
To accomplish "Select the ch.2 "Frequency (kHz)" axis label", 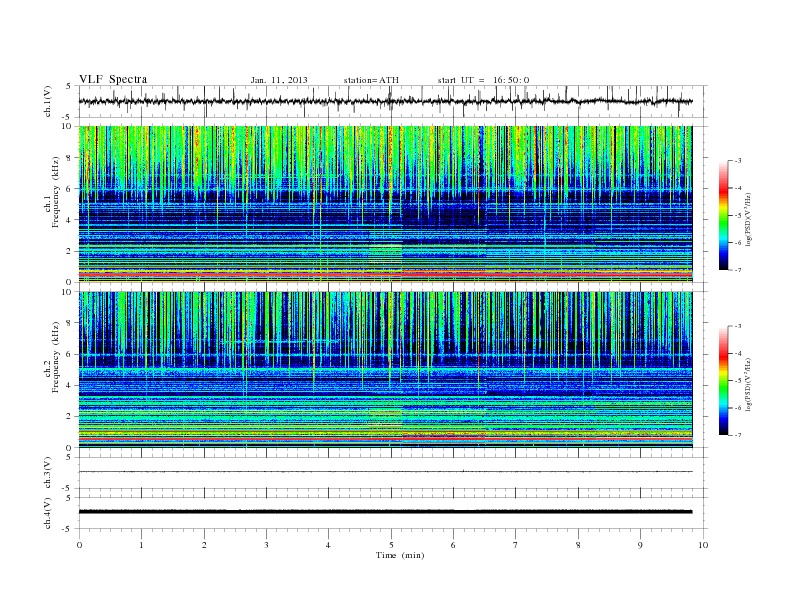I will tap(56, 358).
